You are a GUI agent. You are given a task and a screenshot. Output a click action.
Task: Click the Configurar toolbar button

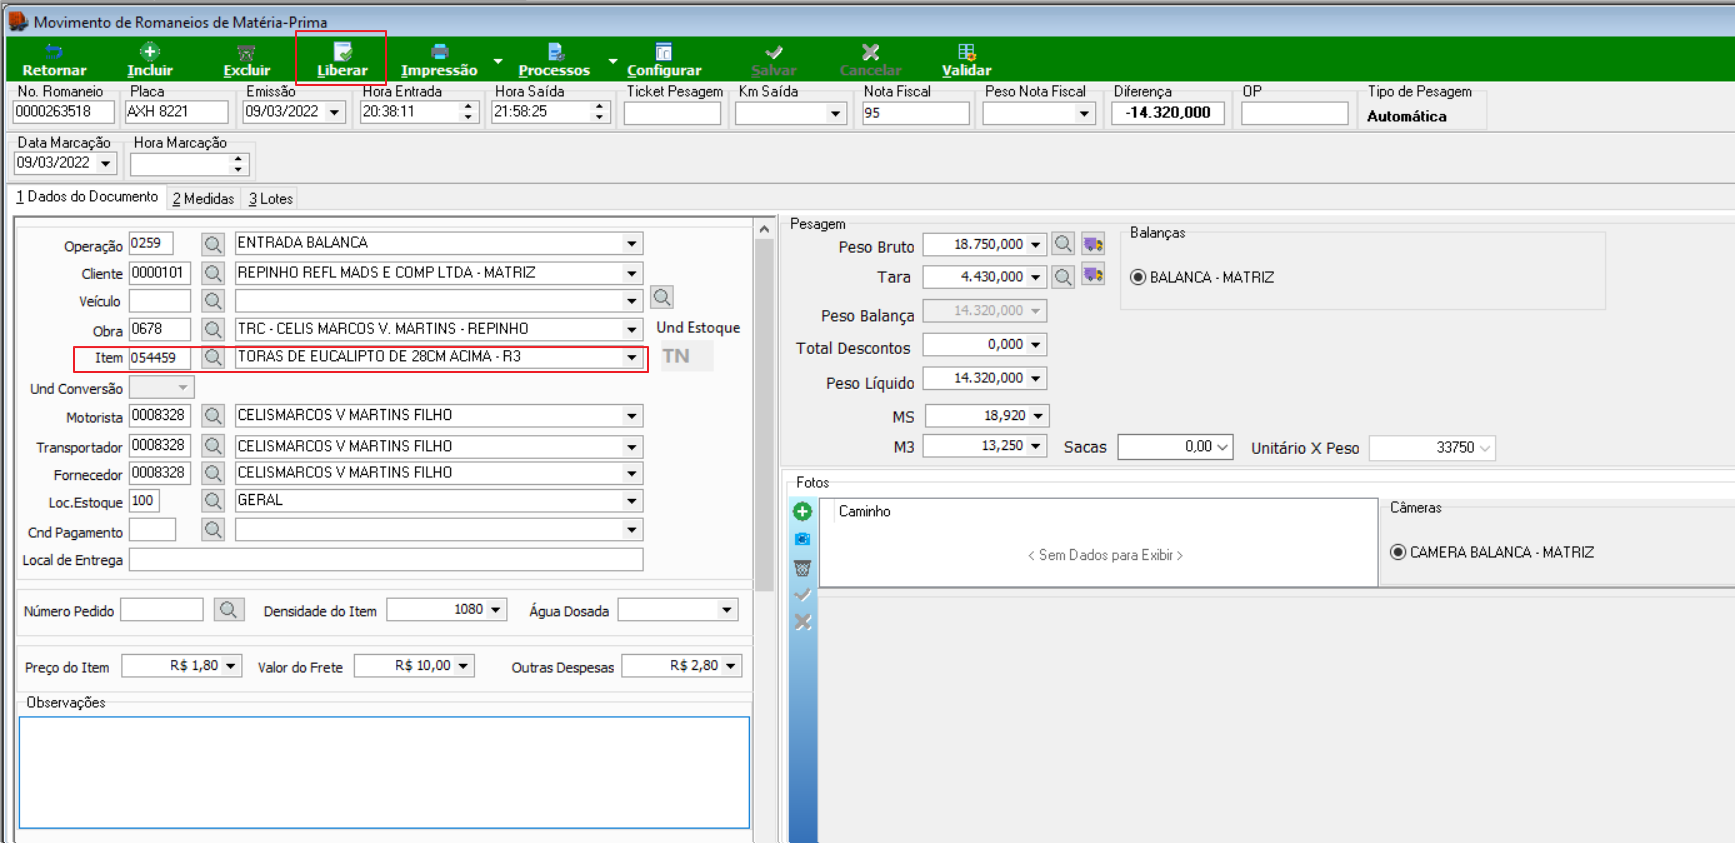(x=664, y=60)
